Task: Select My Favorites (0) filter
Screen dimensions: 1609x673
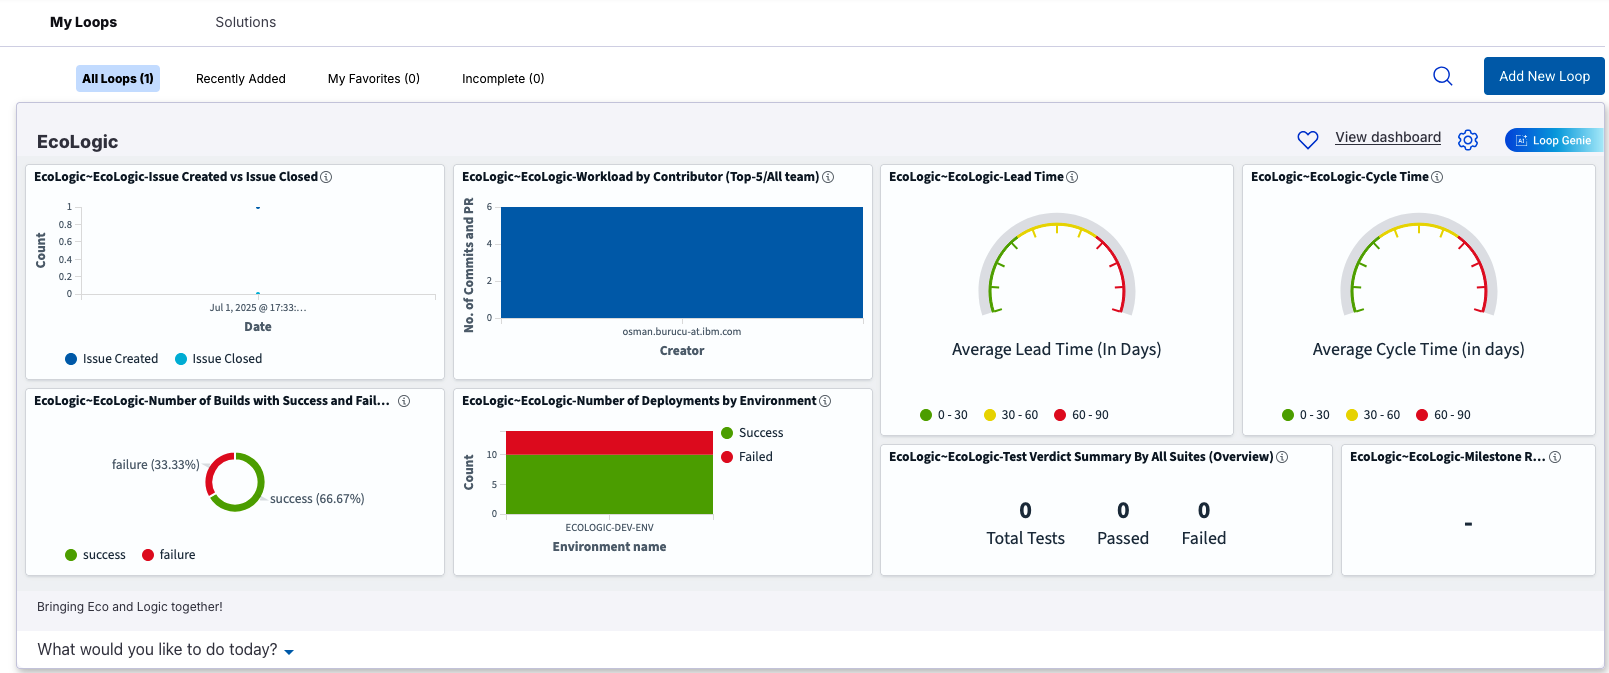Action: click(x=374, y=78)
